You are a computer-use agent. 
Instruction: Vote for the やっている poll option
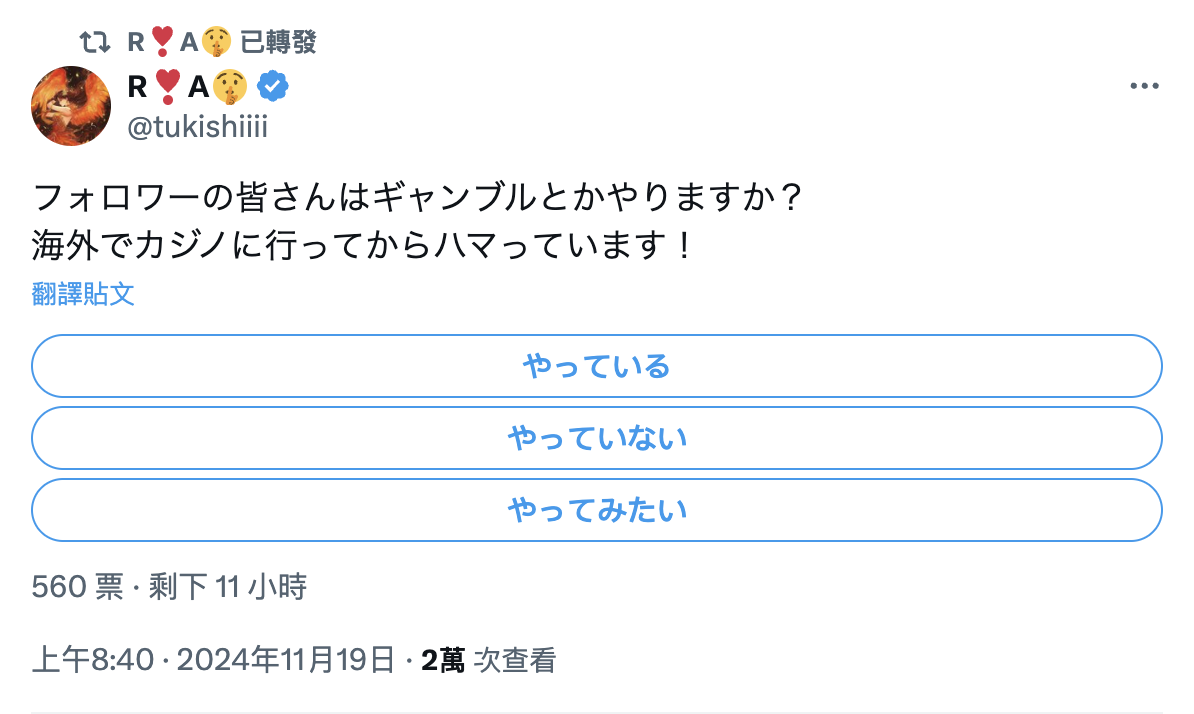[596, 366]
